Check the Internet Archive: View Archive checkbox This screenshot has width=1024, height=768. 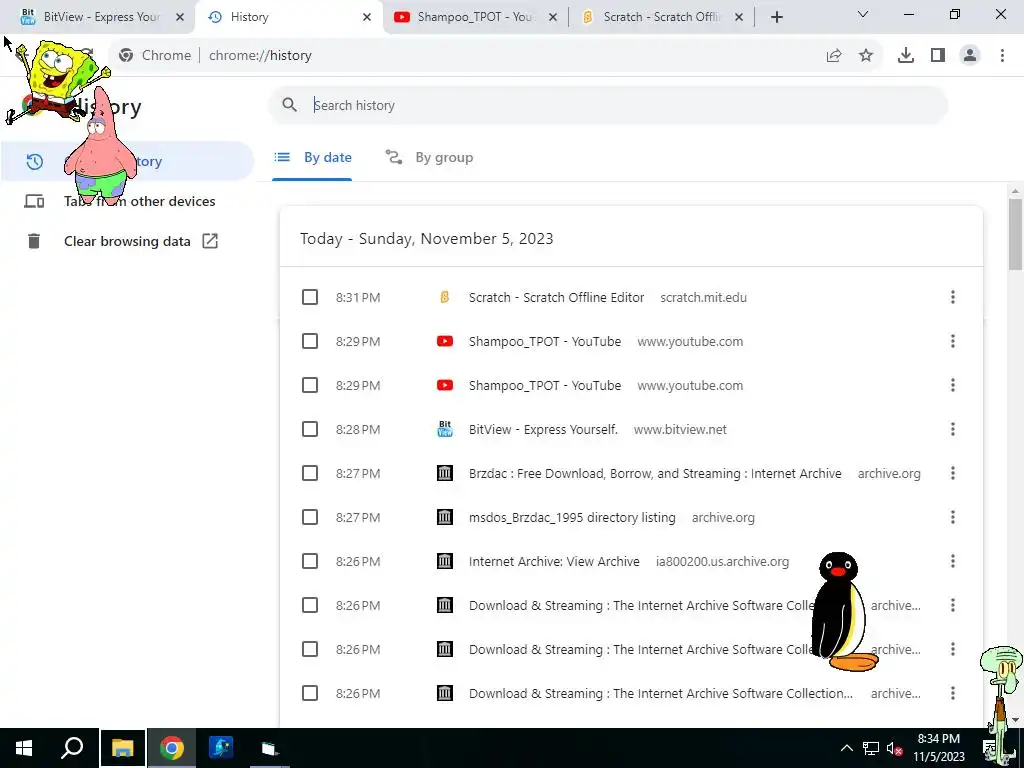(310, 561)
